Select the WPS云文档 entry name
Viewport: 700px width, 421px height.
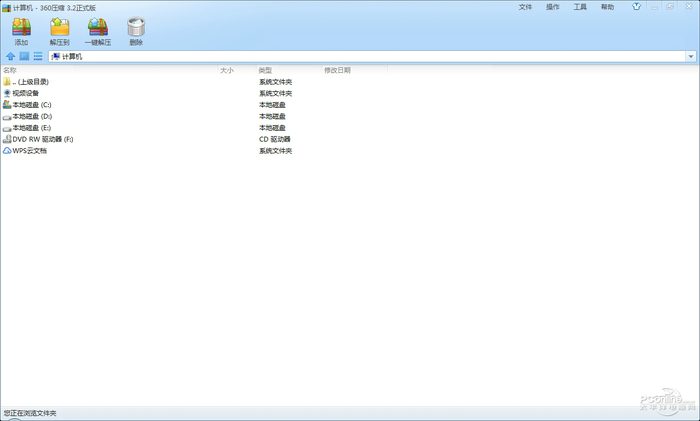coord(29,151)
